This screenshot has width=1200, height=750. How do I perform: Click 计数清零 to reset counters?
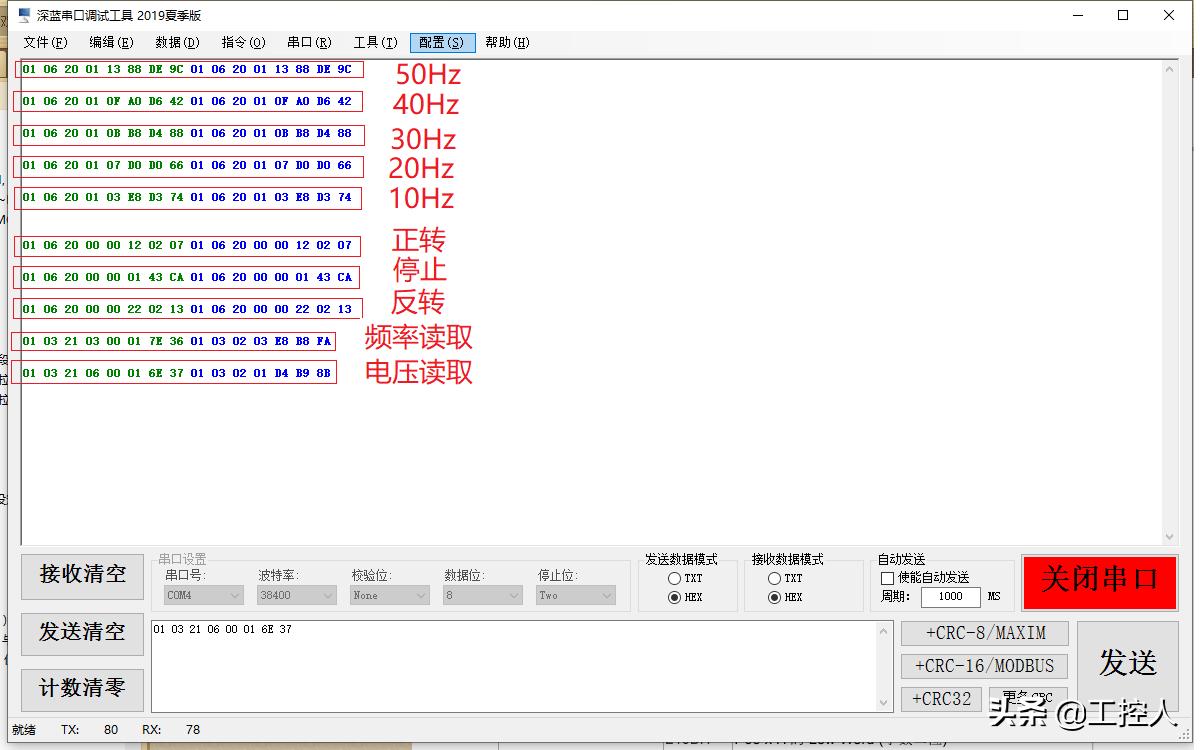coord(82,689)
